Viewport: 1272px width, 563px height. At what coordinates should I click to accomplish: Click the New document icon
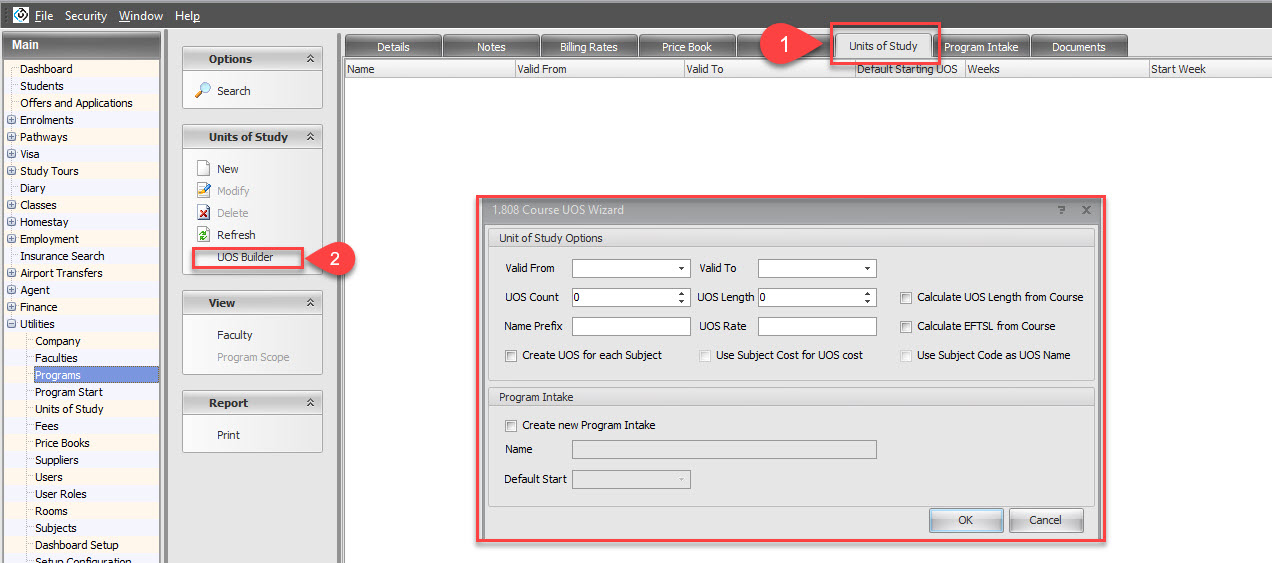pos(203,169)
